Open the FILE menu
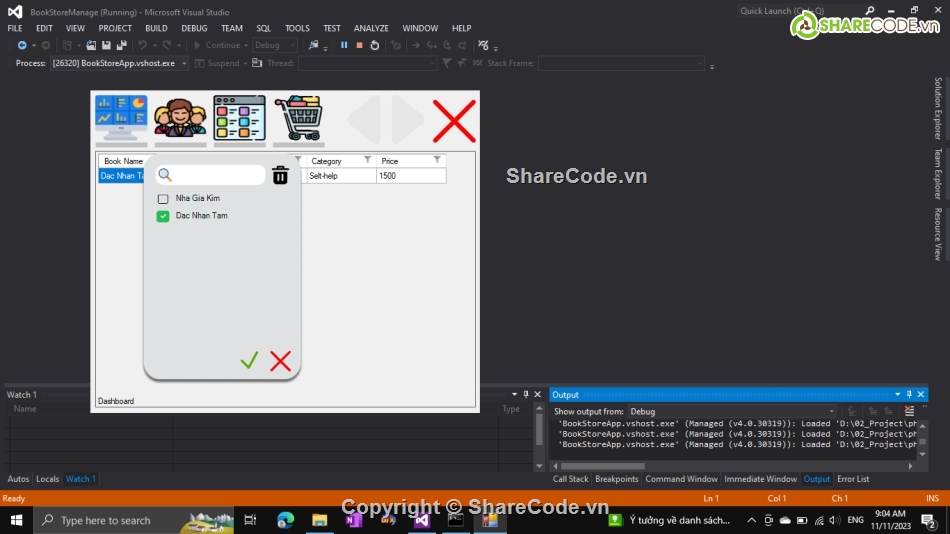Screen dimensions: 950x534 coord(15,28)
